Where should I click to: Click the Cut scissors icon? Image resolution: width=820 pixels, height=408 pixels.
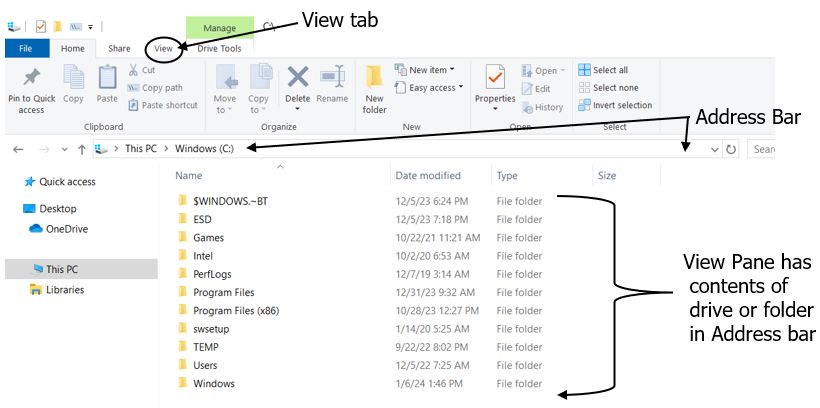coord(134,70)
